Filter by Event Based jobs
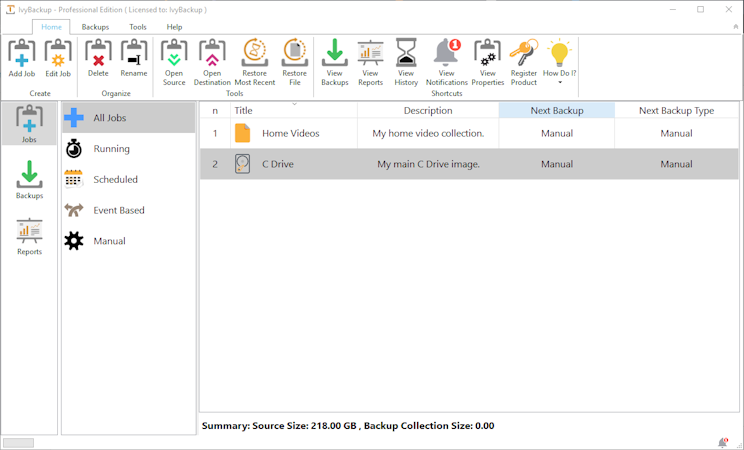 tap(129, 210)
